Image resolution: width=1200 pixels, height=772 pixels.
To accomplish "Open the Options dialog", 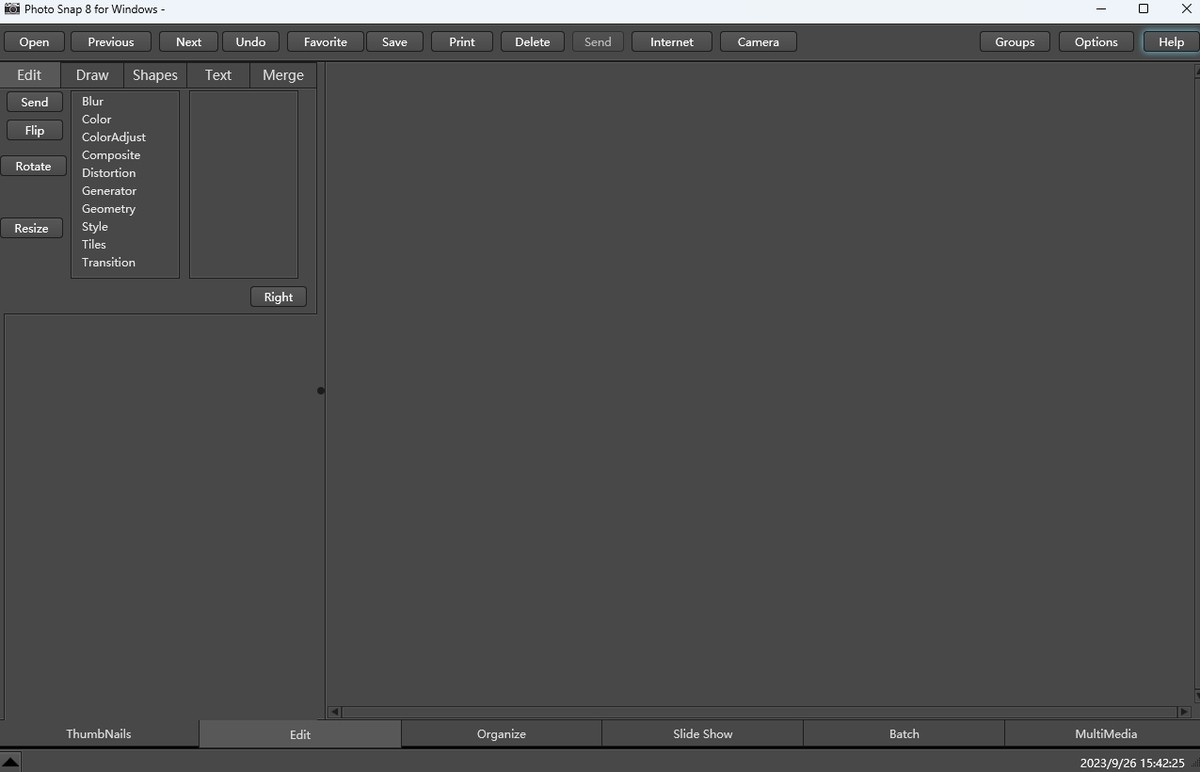I will 1096,42.
